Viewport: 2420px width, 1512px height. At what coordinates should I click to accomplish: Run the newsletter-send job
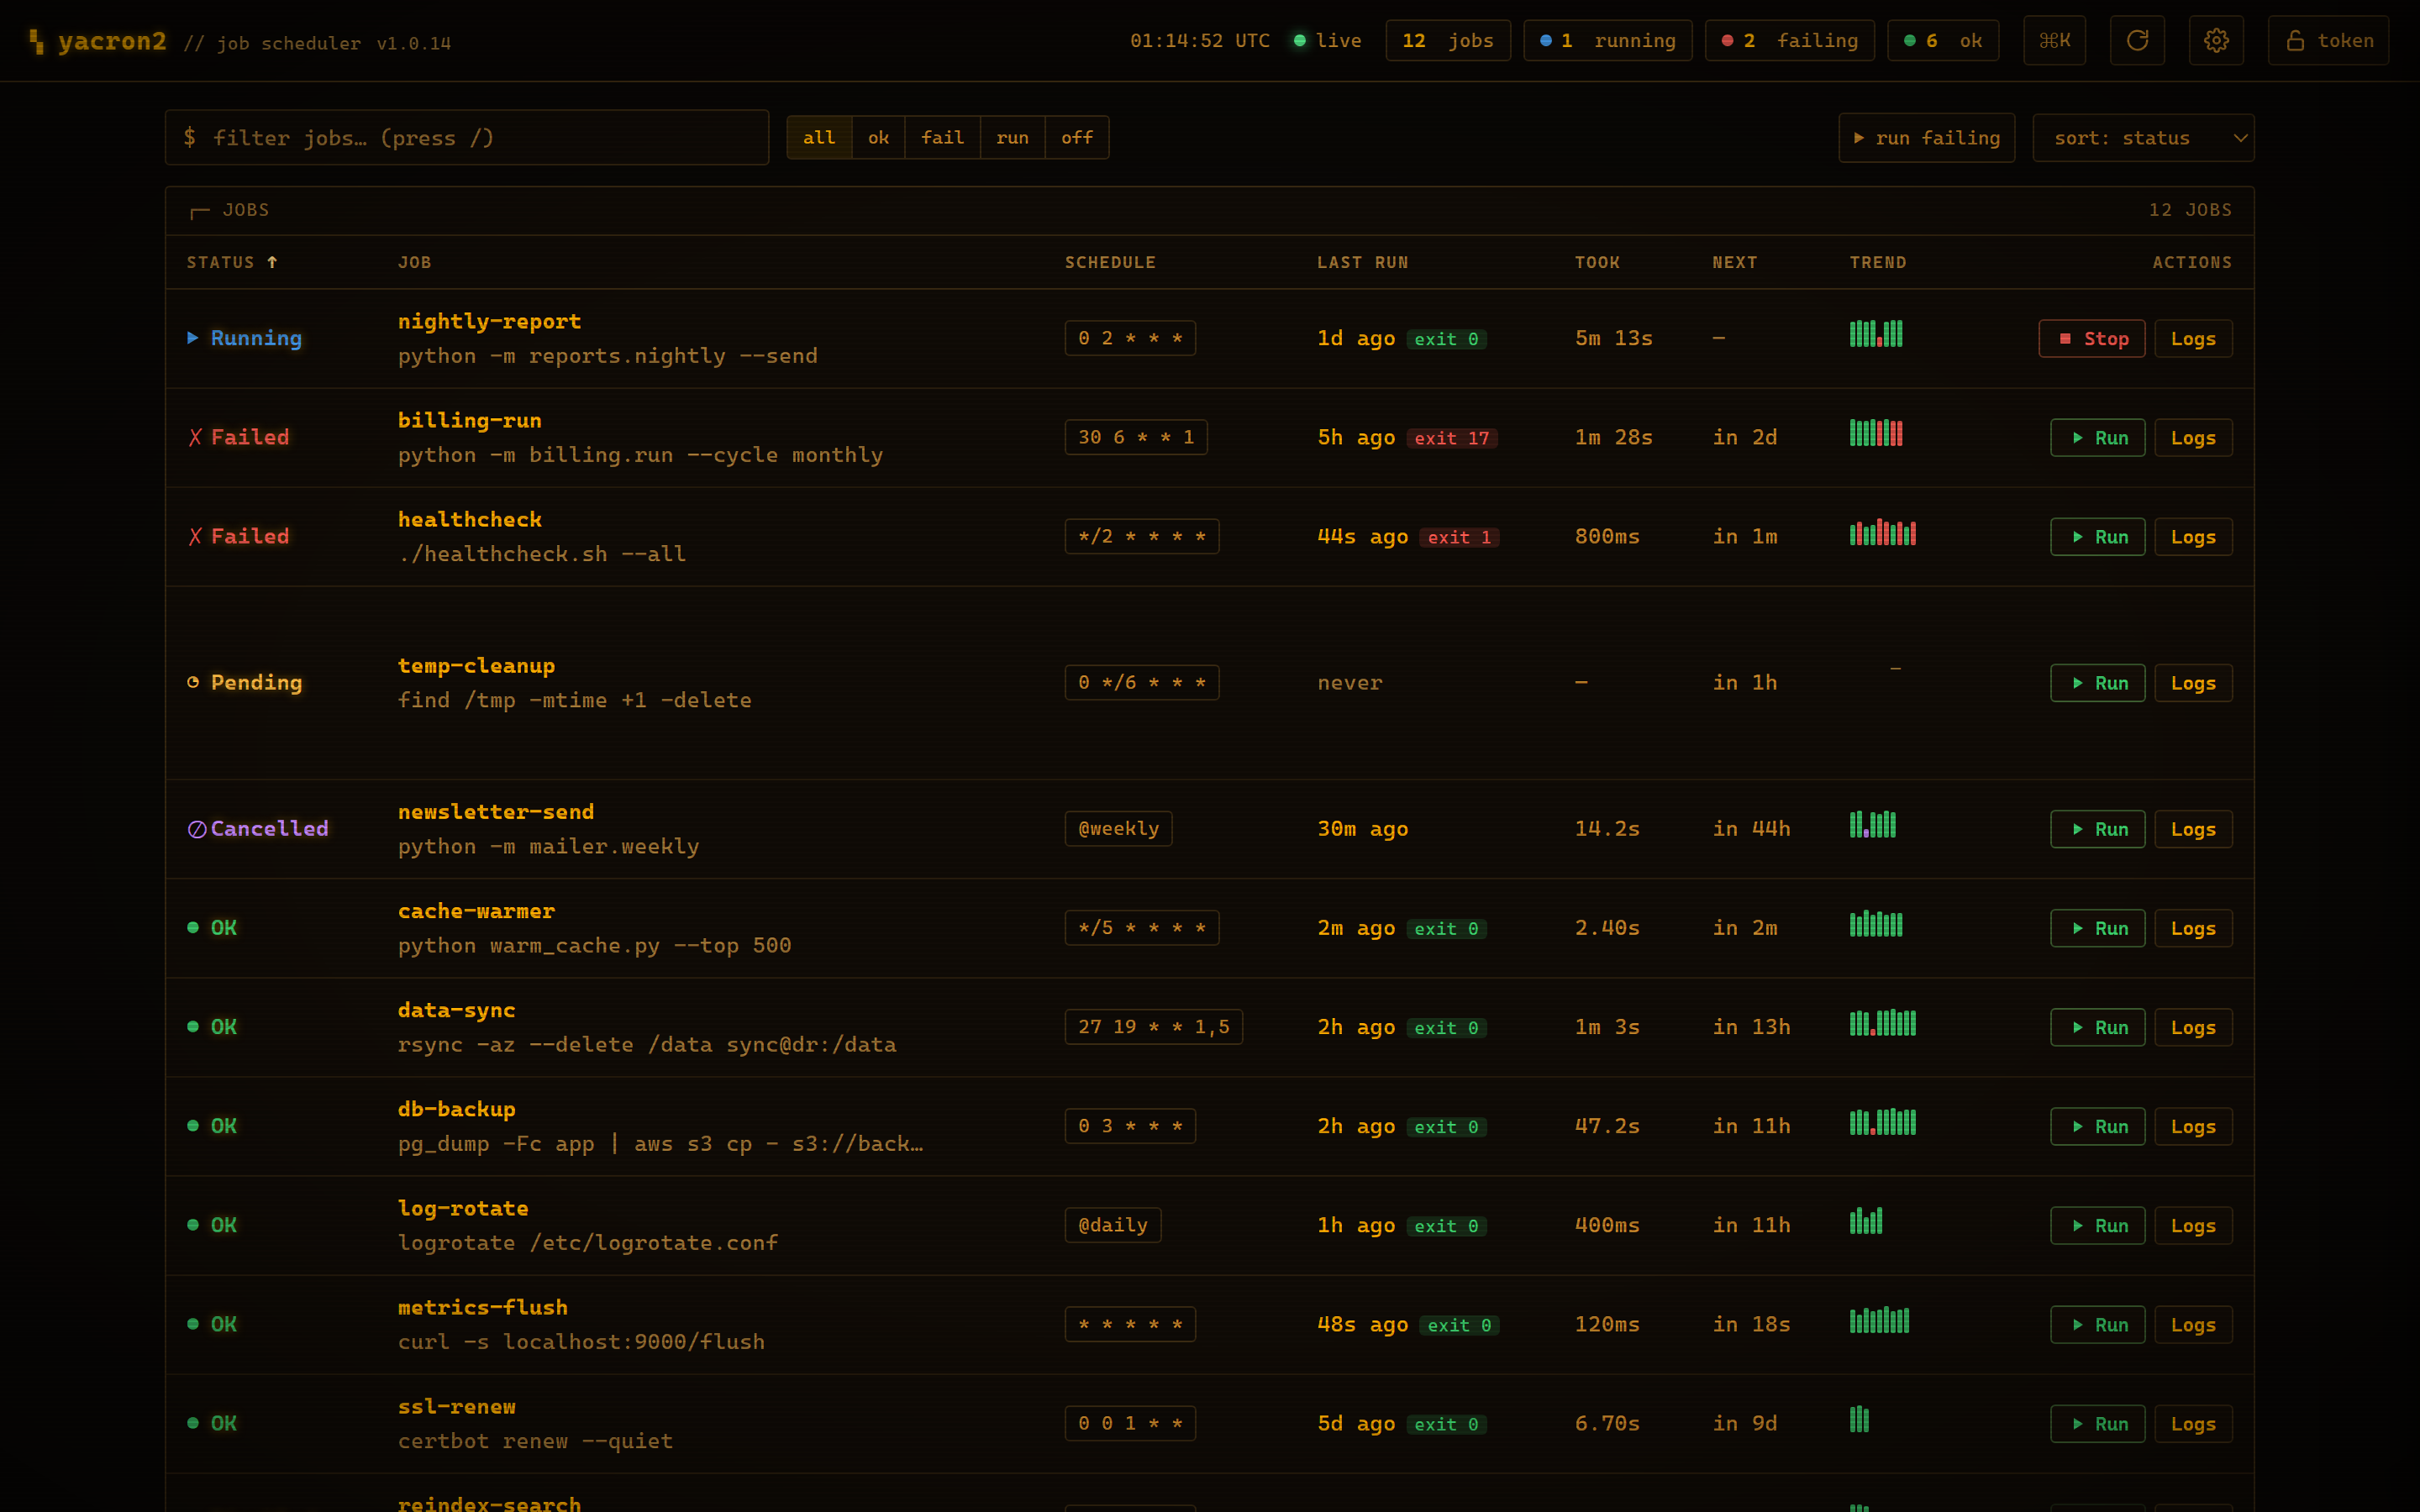(x=2097, y=829)
